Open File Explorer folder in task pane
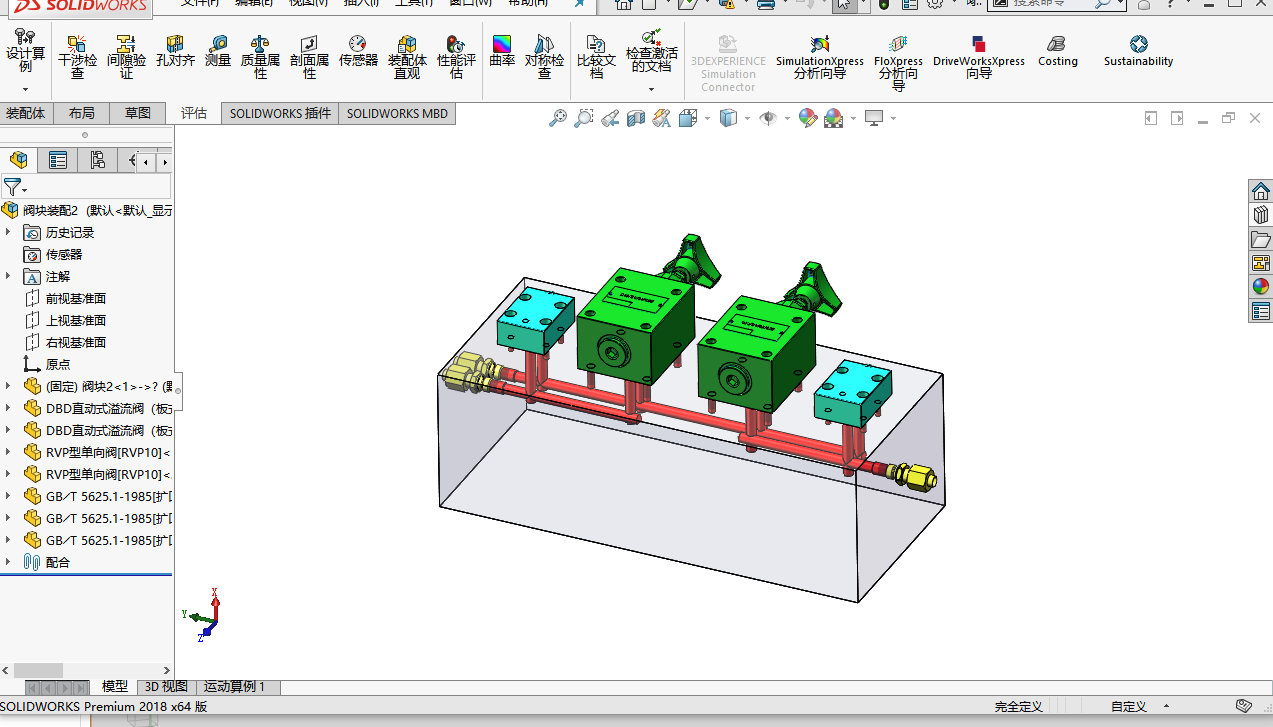 coord(1260,239)
